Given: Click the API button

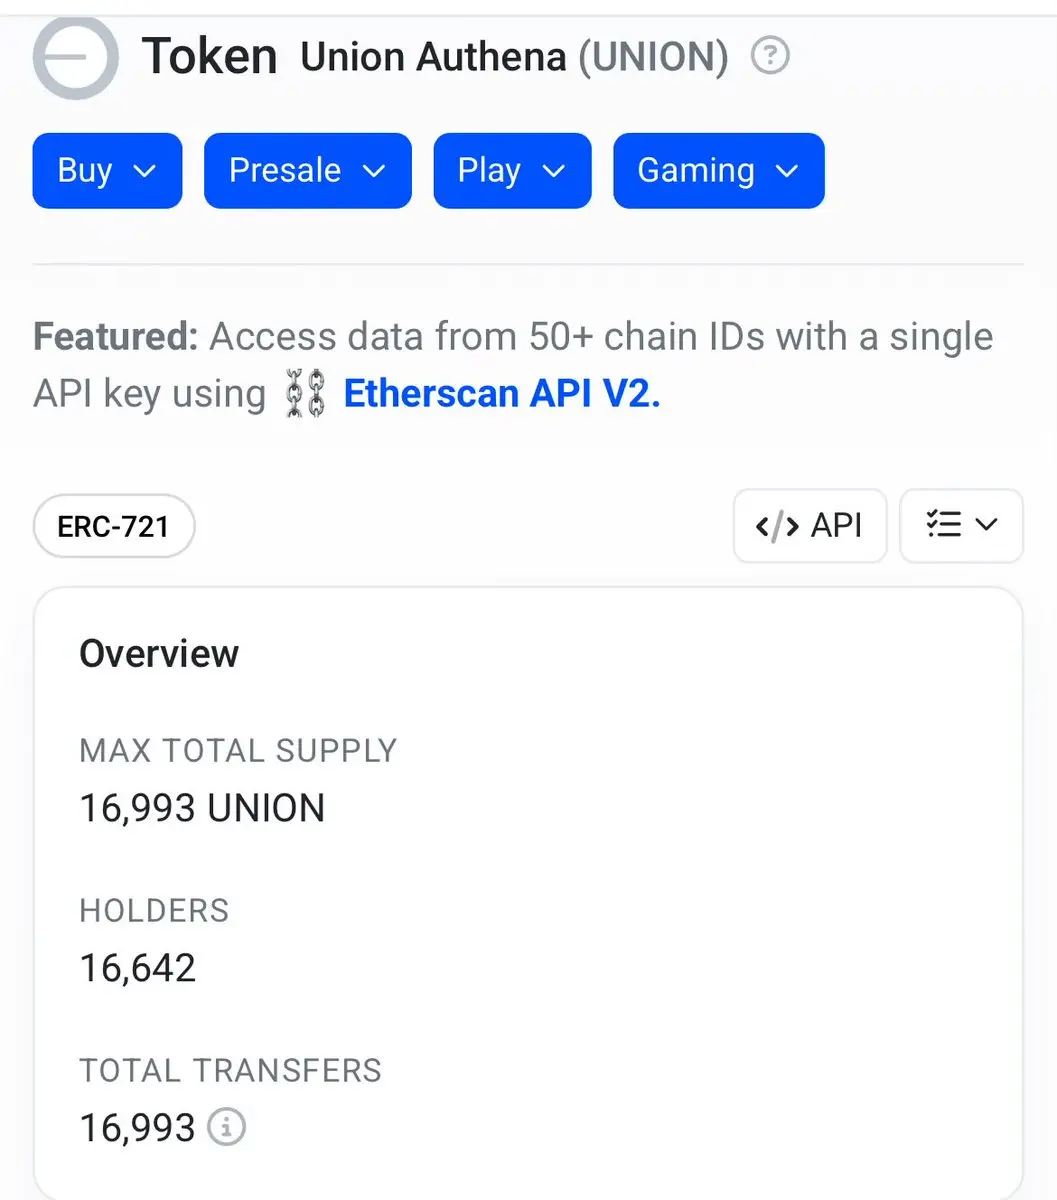Looking at the screenshot, I should (x=810, y=526).
